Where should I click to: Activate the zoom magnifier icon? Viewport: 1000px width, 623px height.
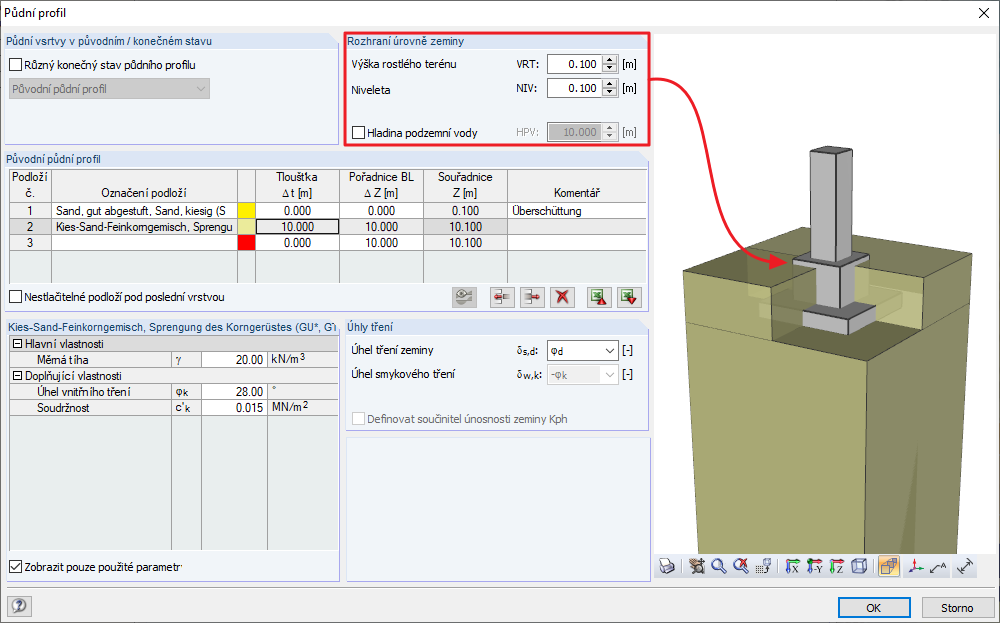(719, 566)
